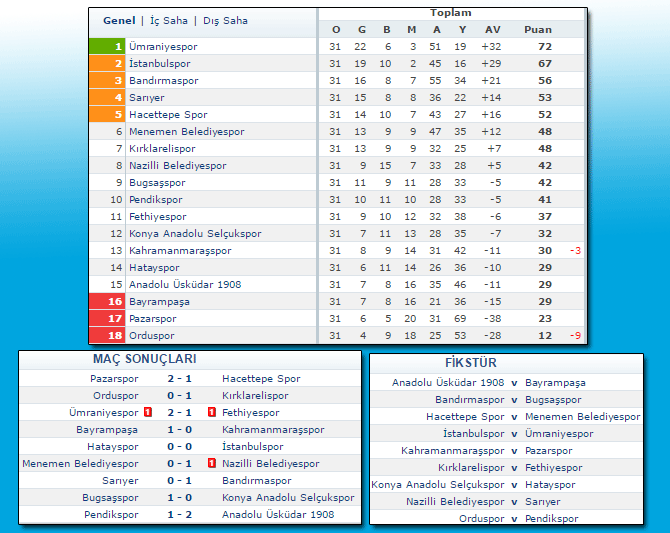Open Sarıyer in the standings table

146,98
